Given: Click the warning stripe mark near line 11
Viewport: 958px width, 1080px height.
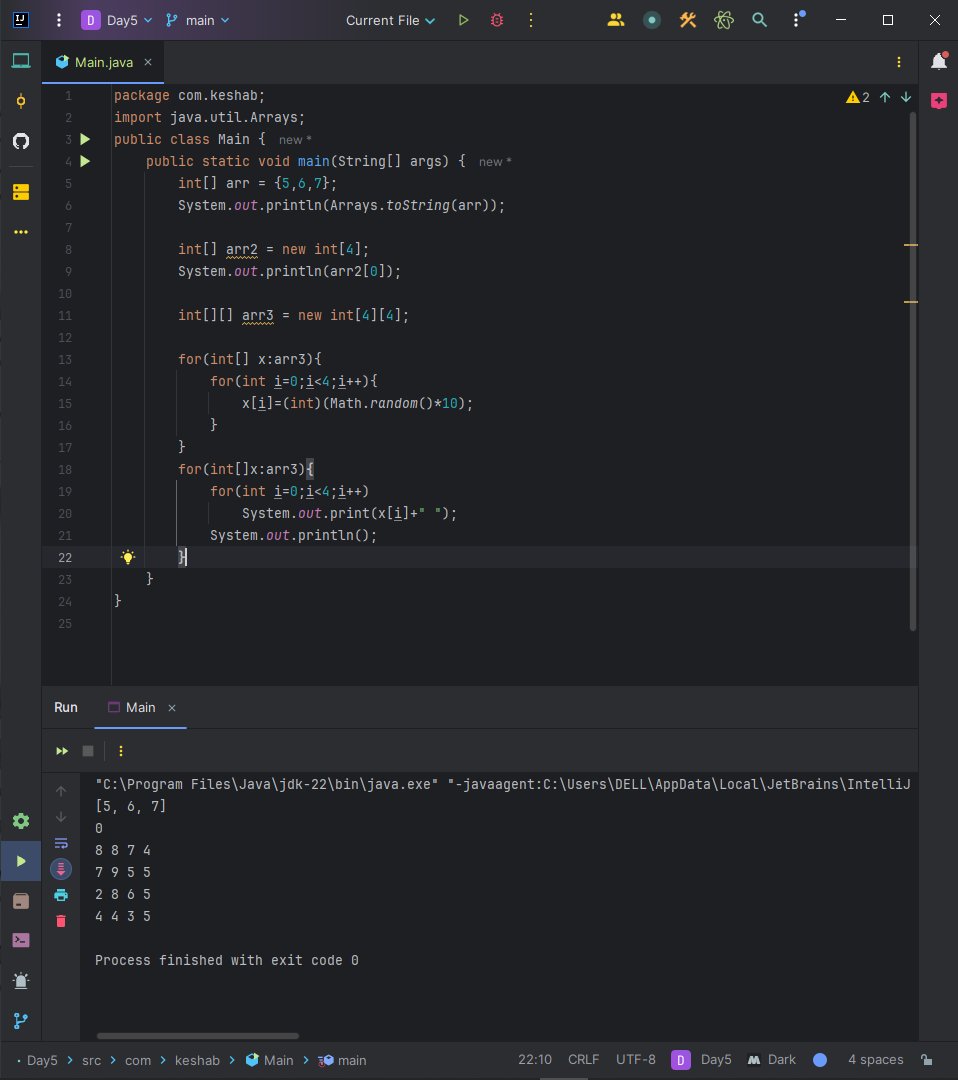Looking at the screenshot, I should pos(910,302).
